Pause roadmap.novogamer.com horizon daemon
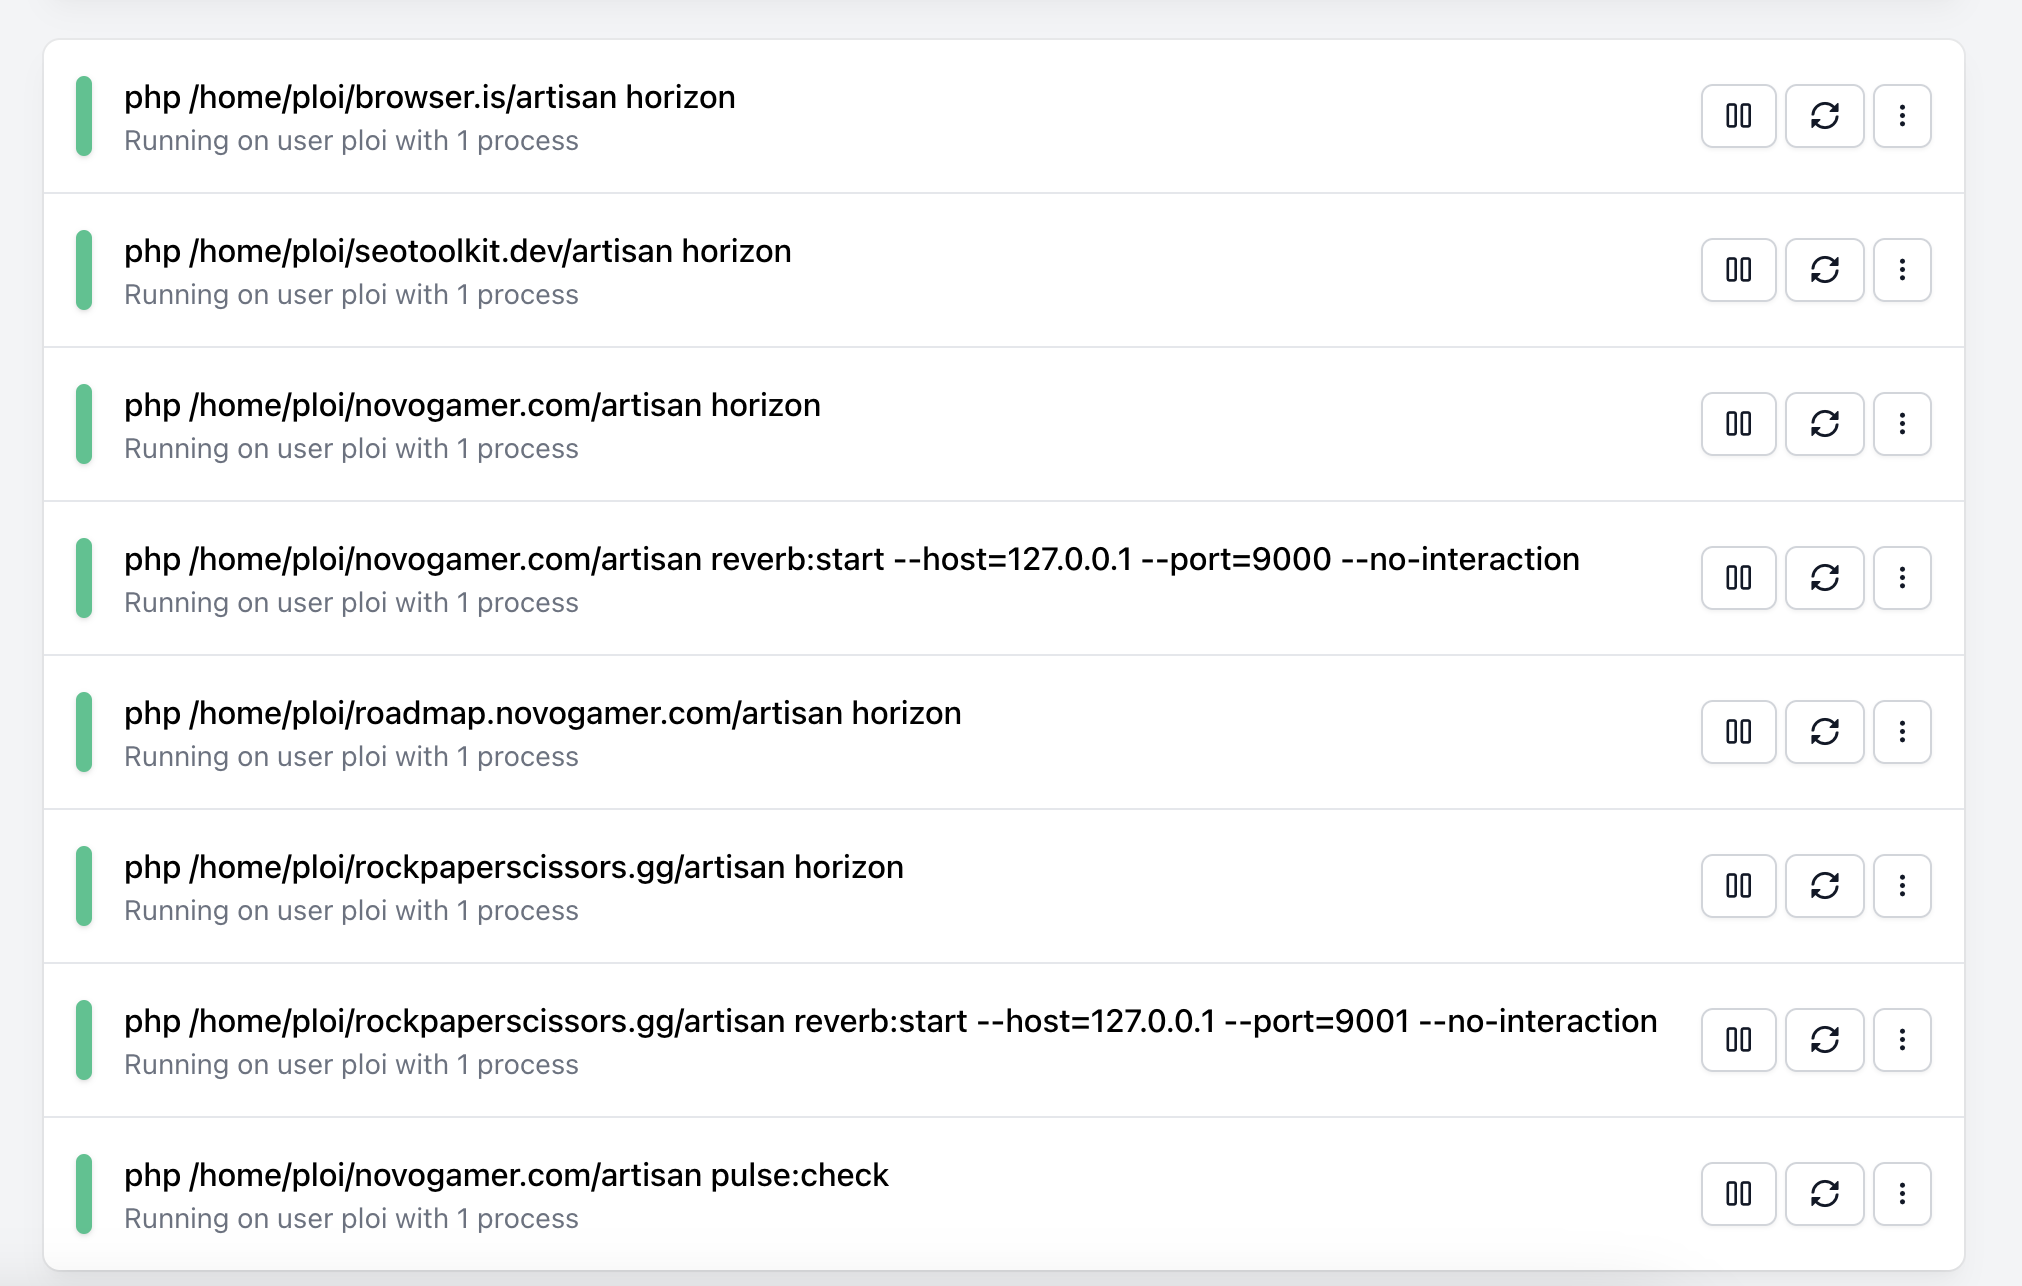This screenshot has height=1286, width=2022. point(1738,732)
